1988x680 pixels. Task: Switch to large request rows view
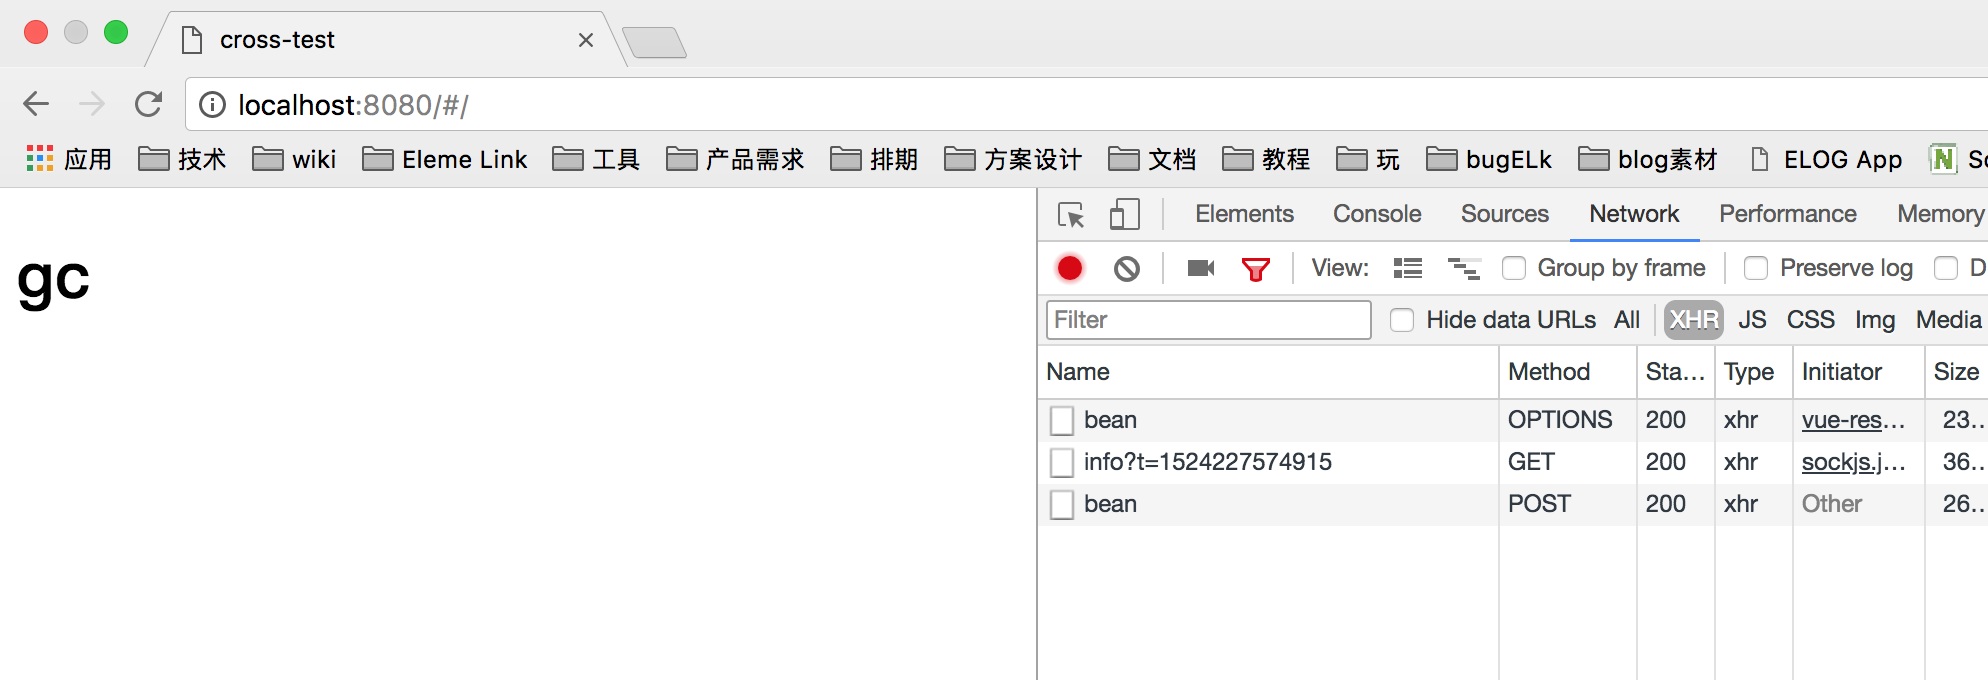pos(1408,268)
